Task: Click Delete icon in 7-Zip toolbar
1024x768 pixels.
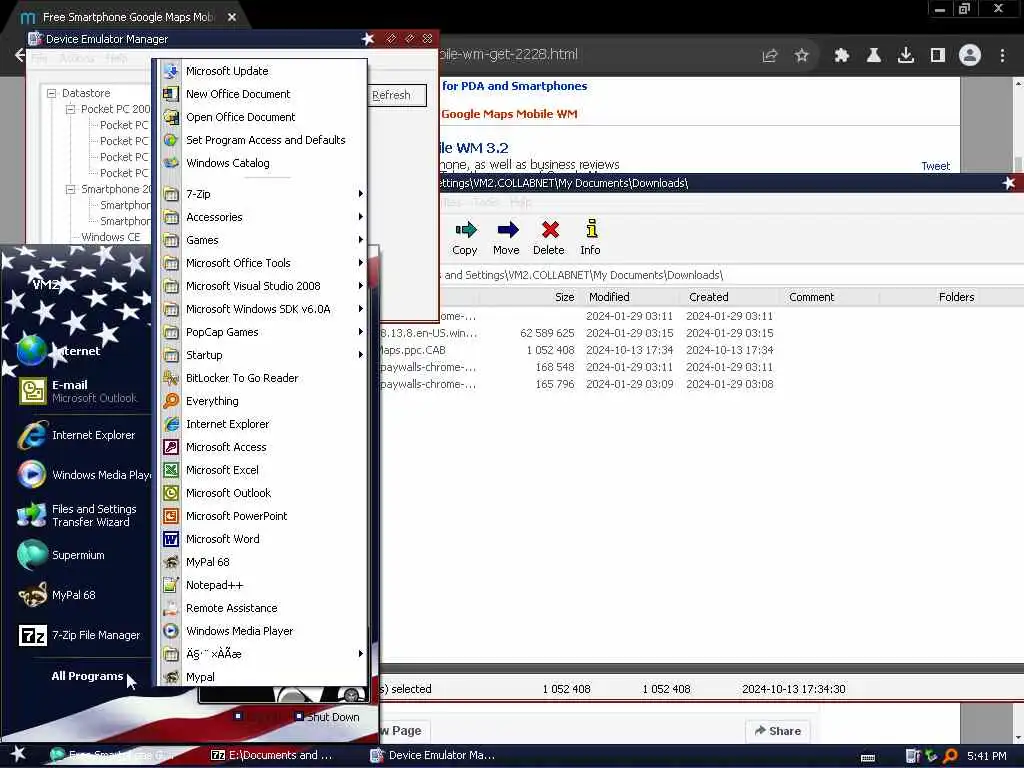Action: [549, 238]
